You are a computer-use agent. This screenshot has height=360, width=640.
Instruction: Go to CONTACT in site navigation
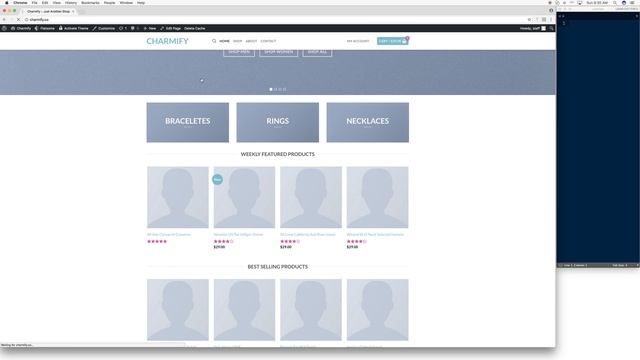click(x=268, y=41)
